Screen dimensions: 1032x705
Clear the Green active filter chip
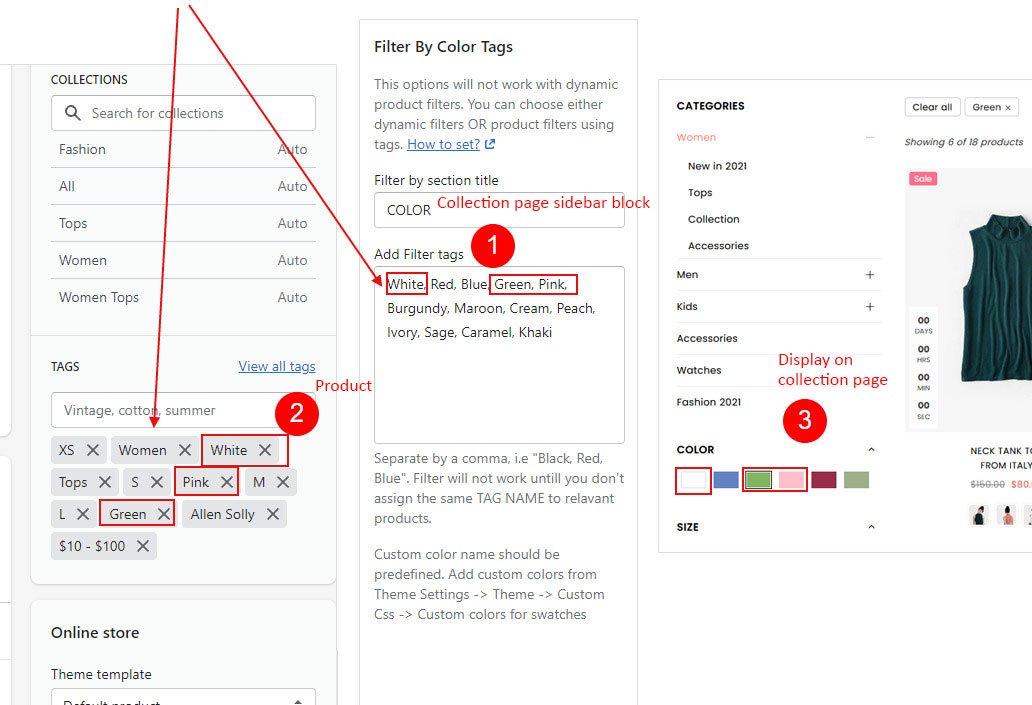pyautogui.click(x=1008, y=107)
